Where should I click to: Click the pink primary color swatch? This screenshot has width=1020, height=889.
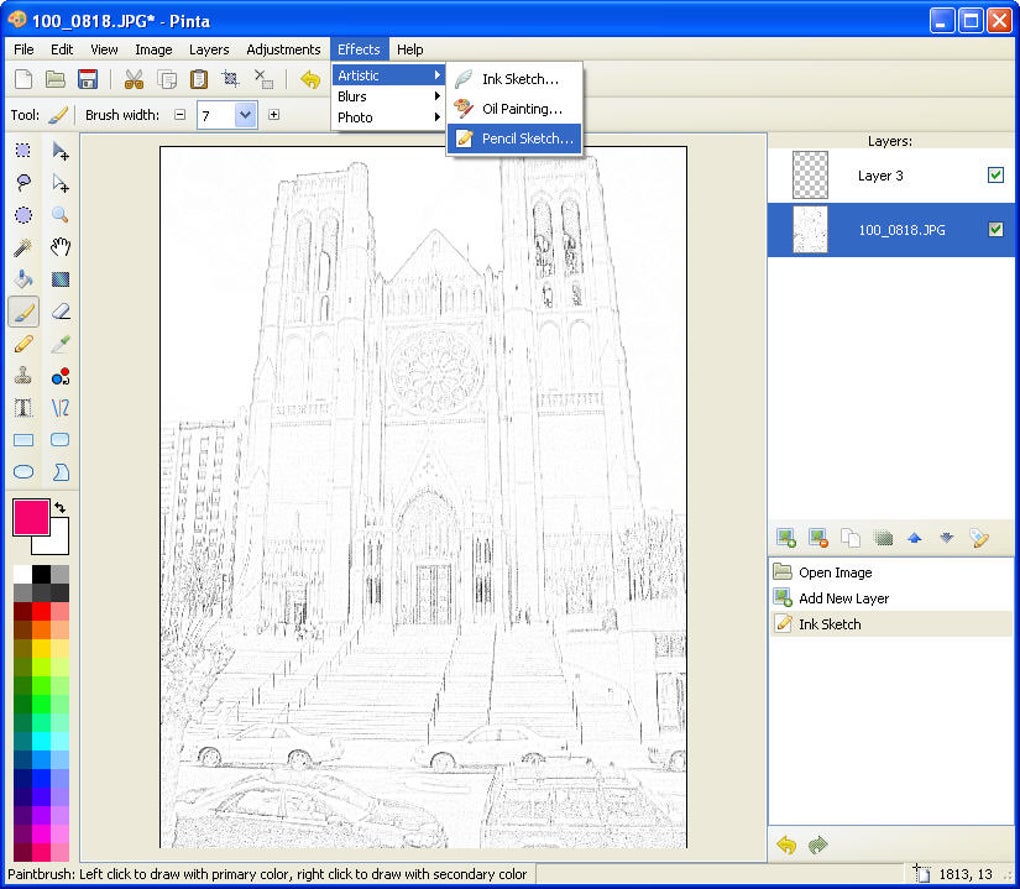(x=30, y=517)
